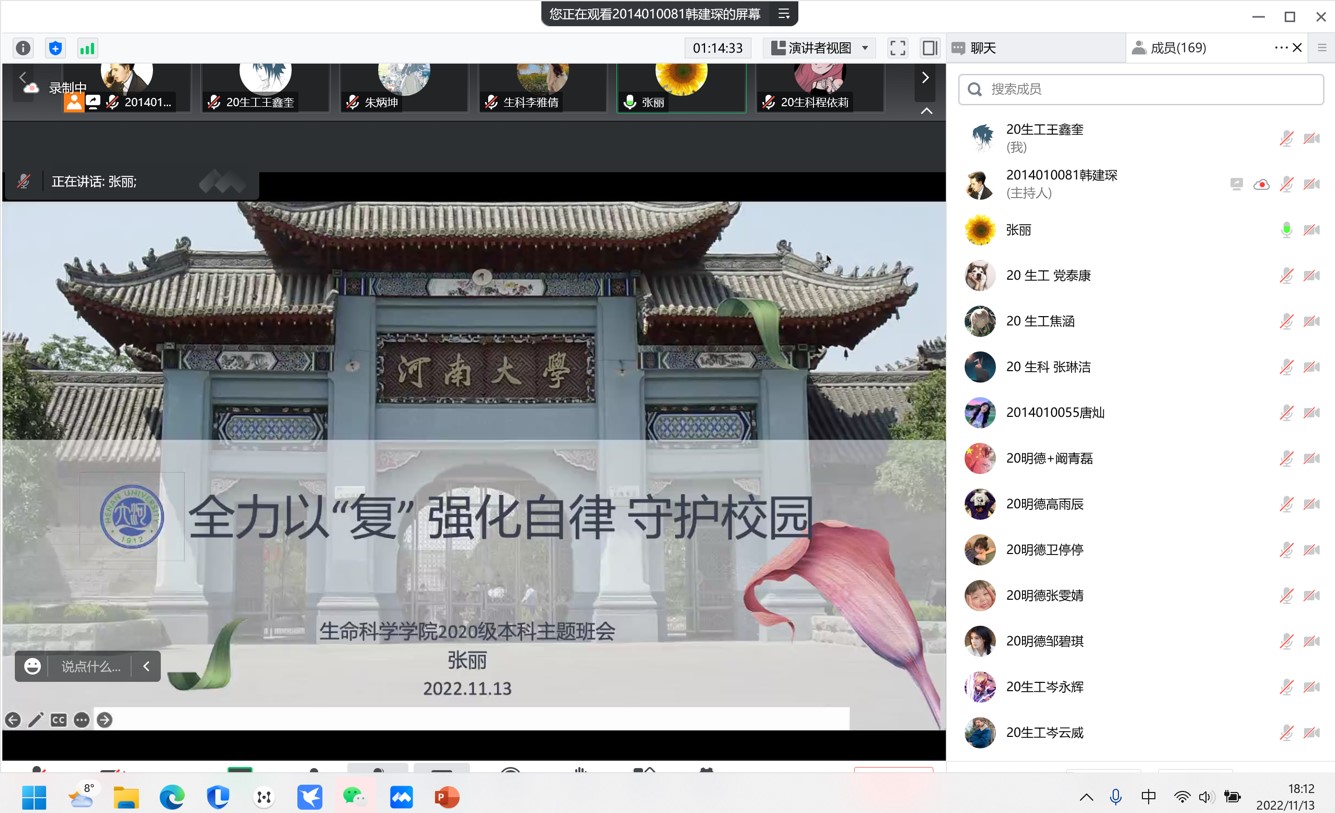Open WeChat from the taskbar
Screen dimensions: 1335x813
[355, 797]
